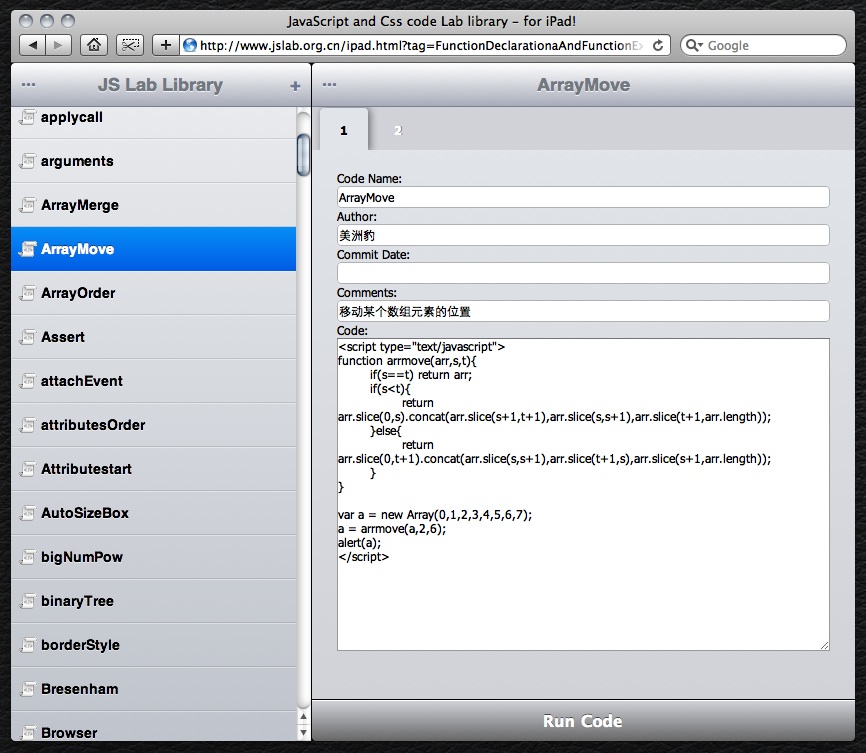Select binaryTree in the library list

[x=154, y=601]
